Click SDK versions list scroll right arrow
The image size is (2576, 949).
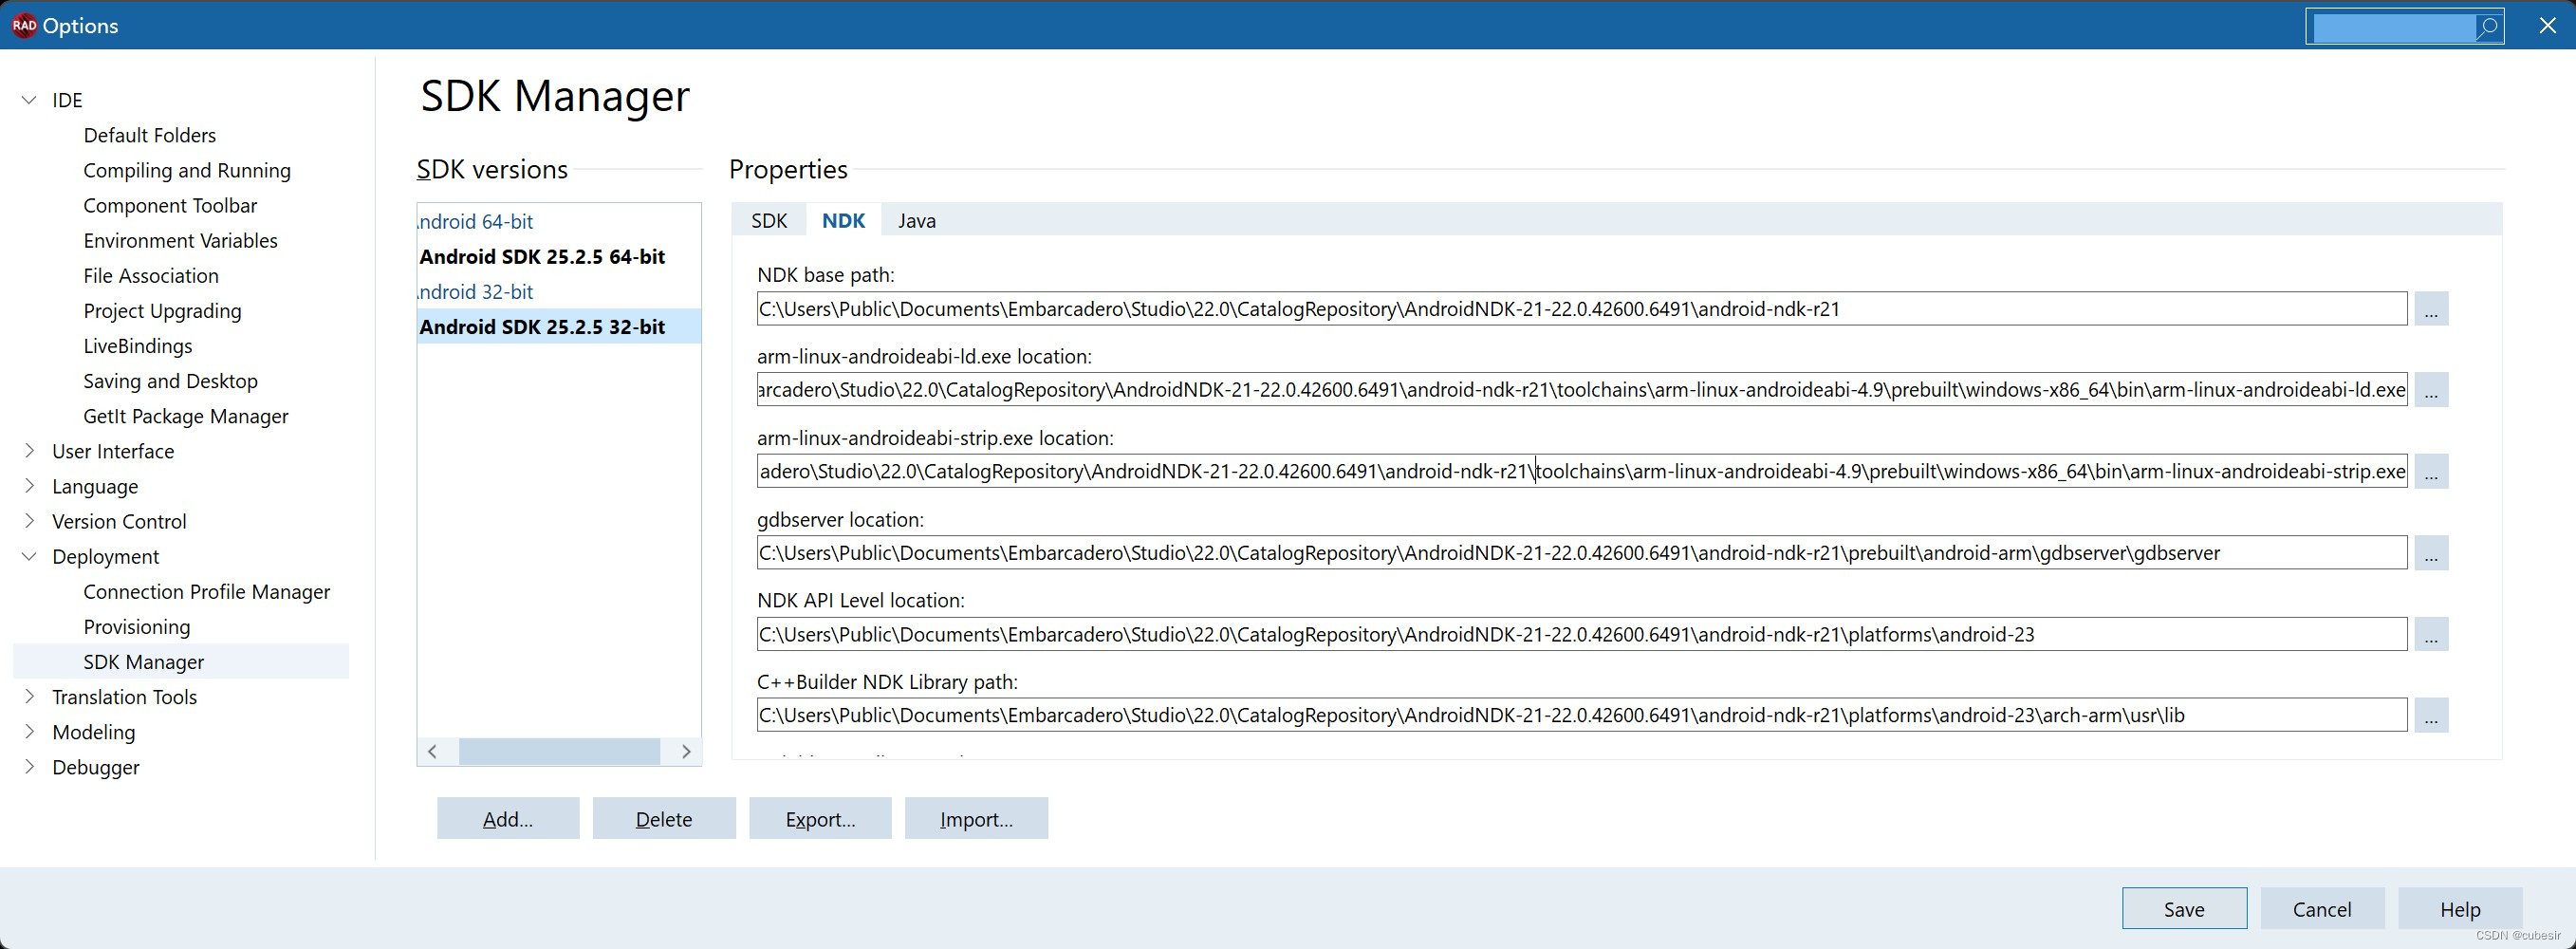(687, 752)
